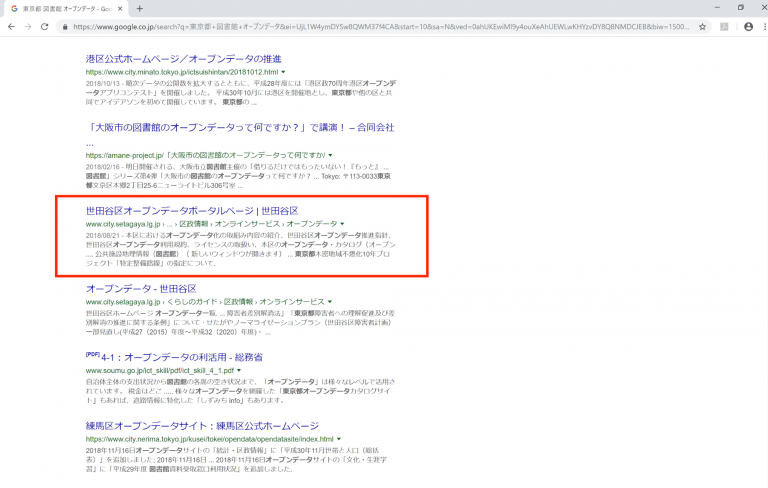Click the 2018/10/13 snippet under 港区 result
The height and width of the screenshot is (488, 768).
tap(240, 93)
